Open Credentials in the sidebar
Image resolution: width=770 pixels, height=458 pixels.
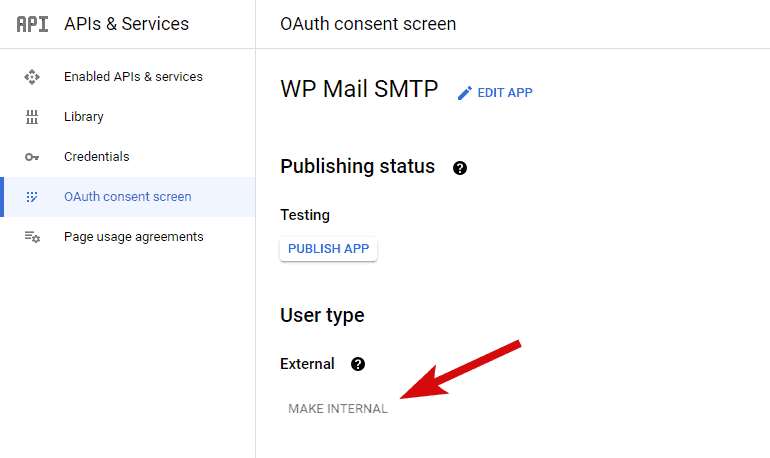[x=128, y=157]
